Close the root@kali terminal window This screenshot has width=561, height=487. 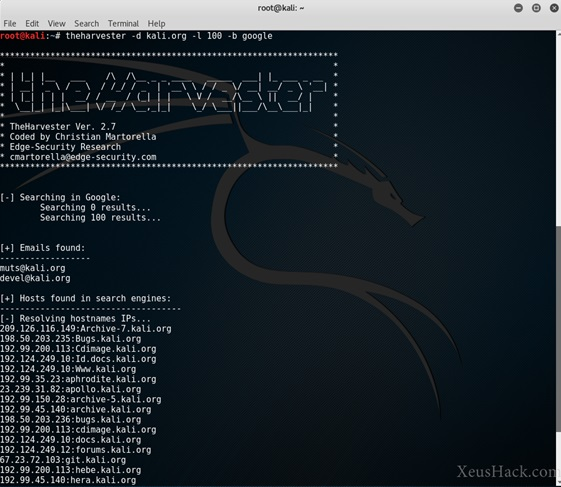click(x=554, y=8)
